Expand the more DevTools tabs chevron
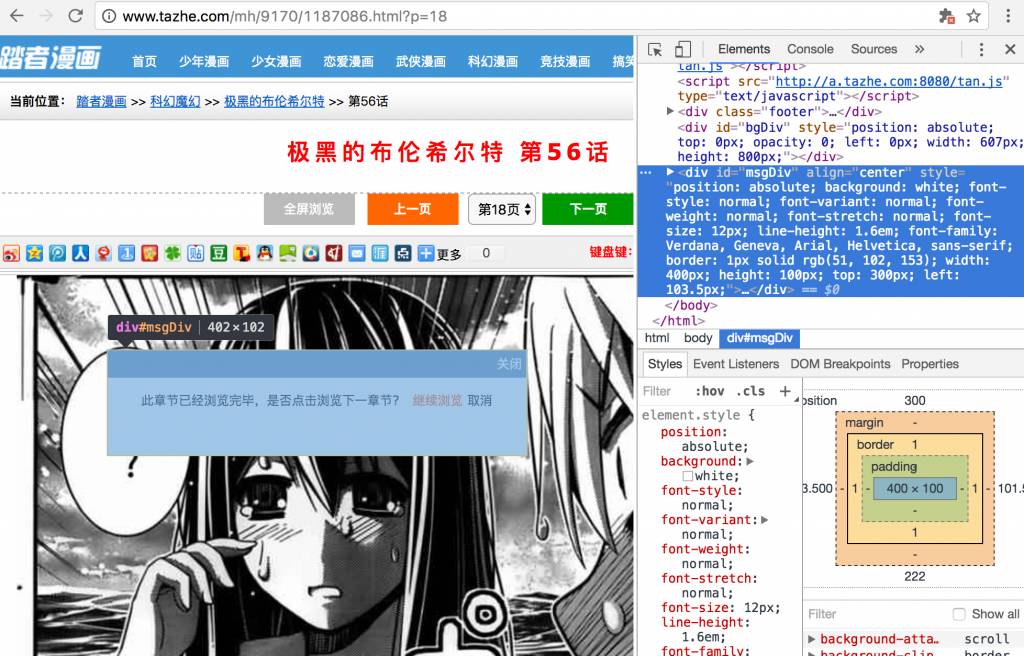This screenshot has width=1024, height=656. point(920,49)
